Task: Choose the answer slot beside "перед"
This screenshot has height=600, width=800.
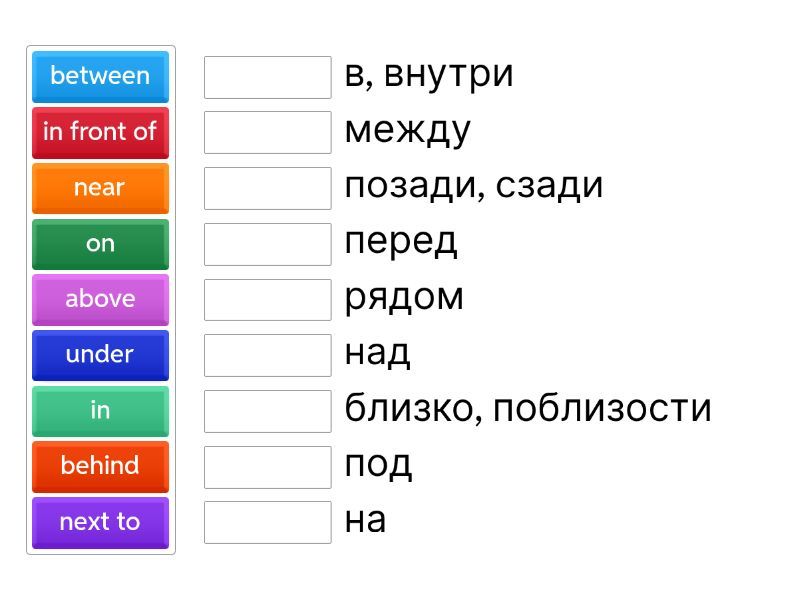Action: click(267, 244)
